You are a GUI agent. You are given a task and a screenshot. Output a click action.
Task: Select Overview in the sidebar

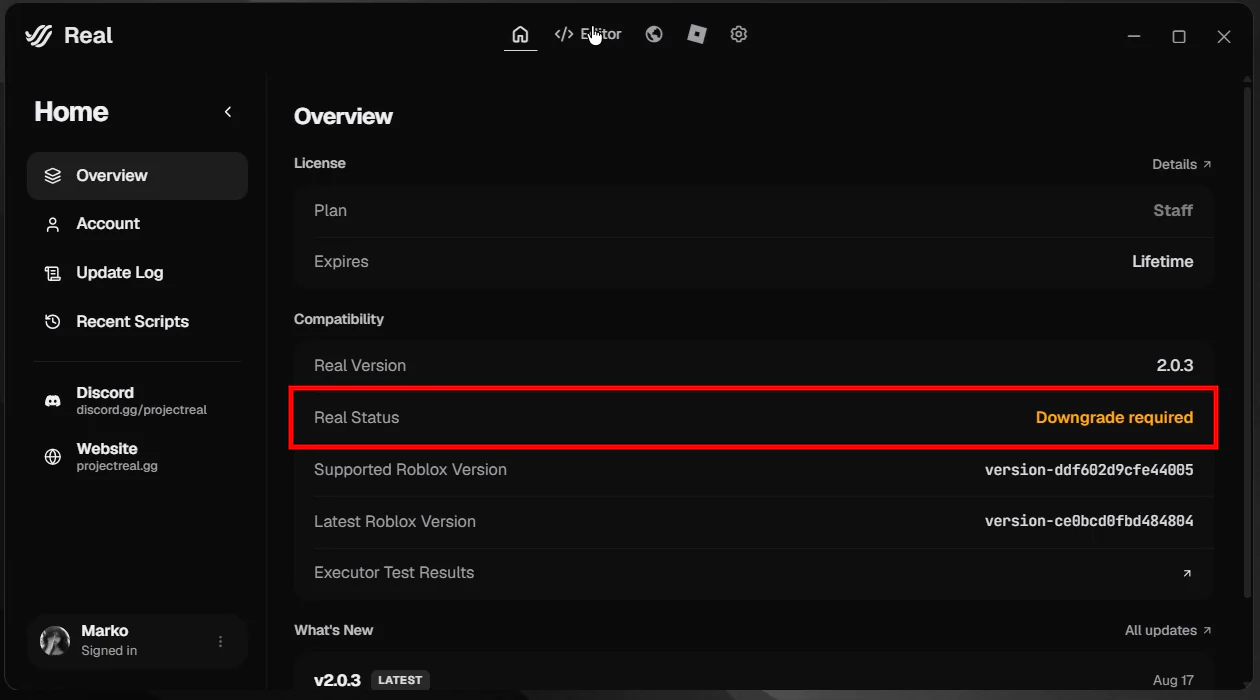137,175
